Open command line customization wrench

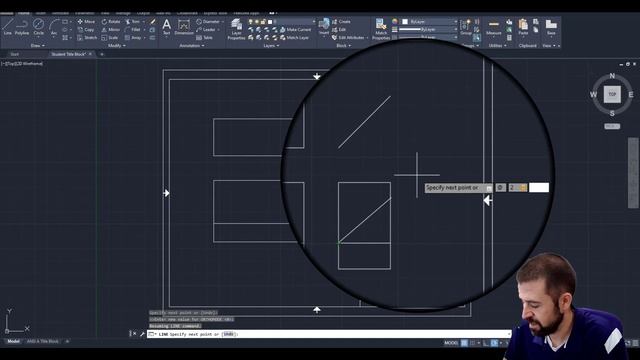pyautogui.click(x=142, y=334)
